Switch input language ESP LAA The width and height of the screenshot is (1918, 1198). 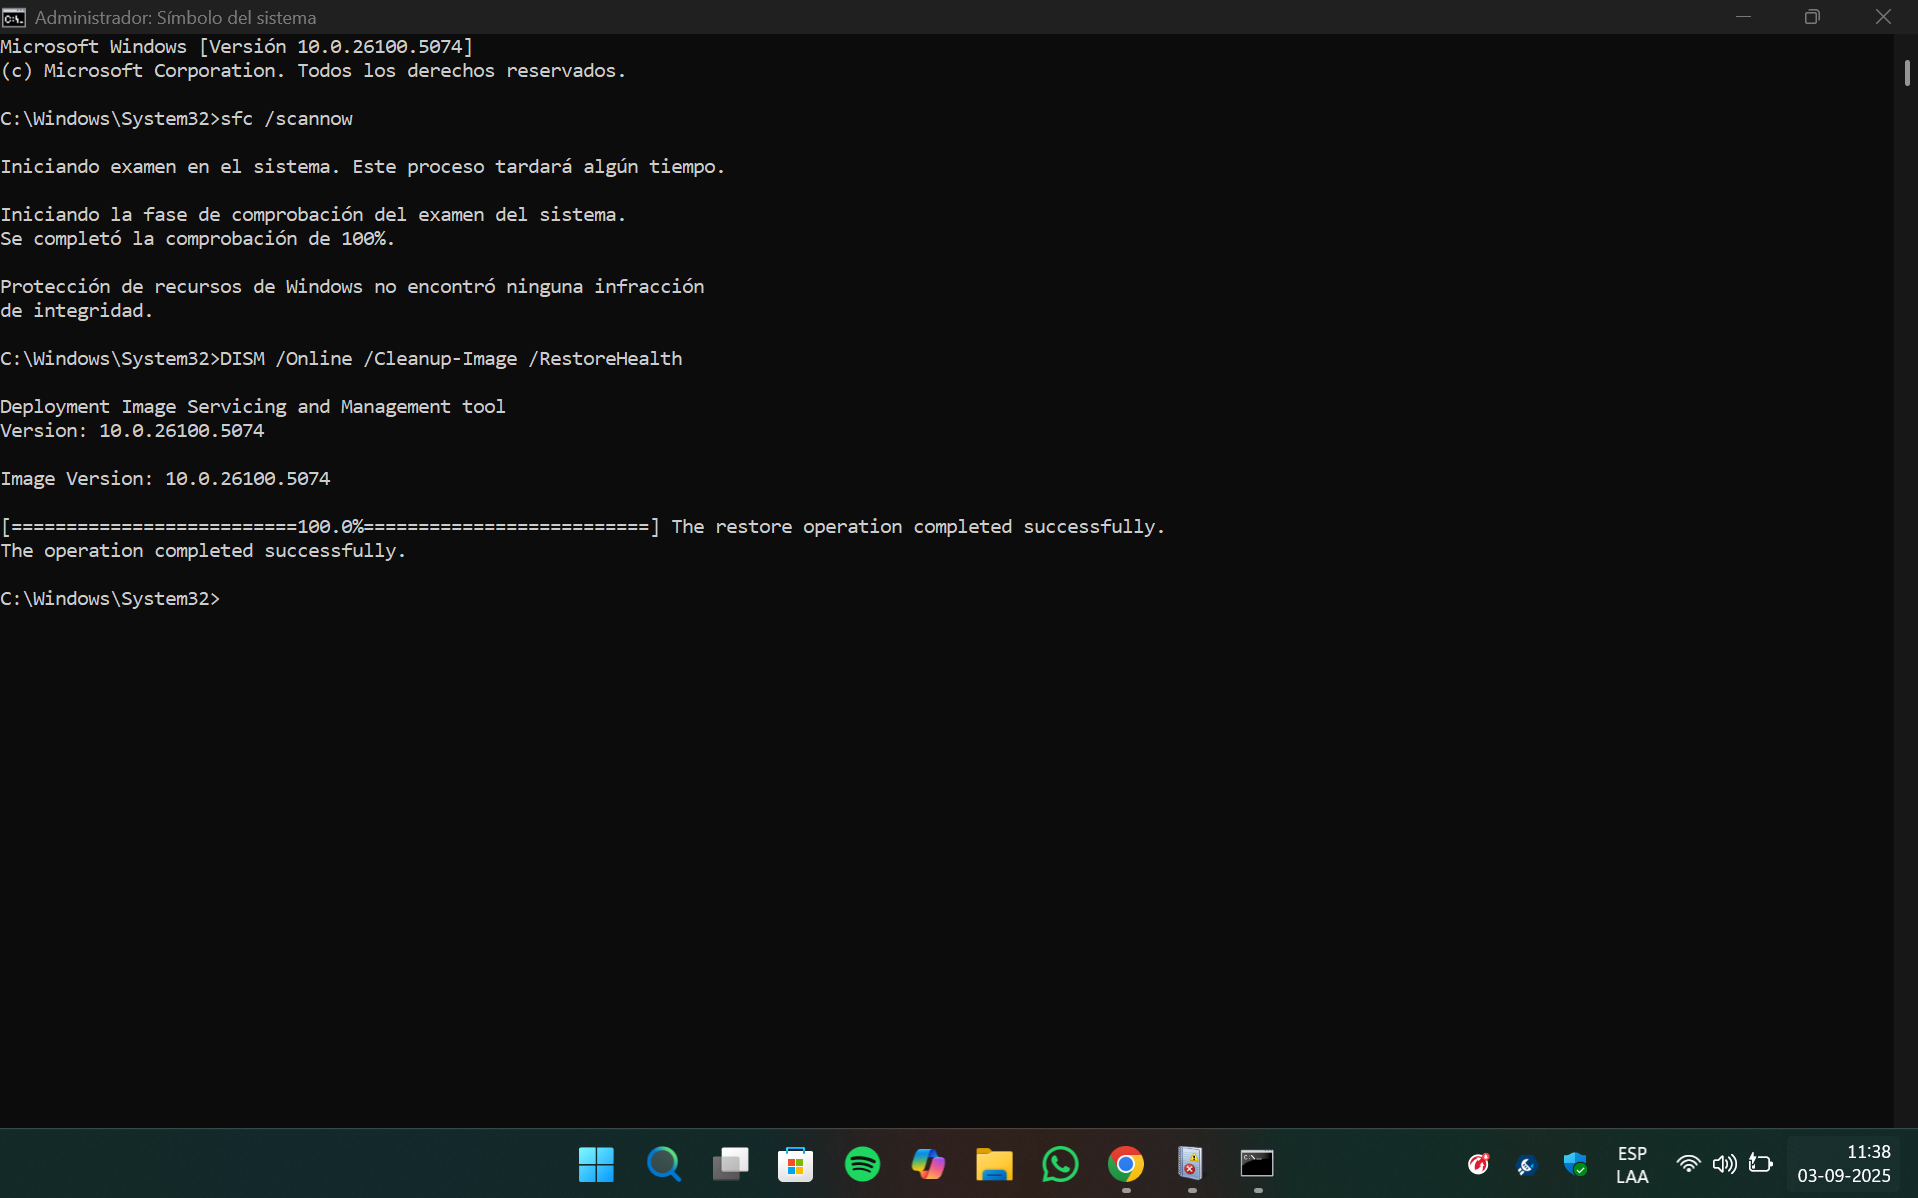point(1632,1165)
